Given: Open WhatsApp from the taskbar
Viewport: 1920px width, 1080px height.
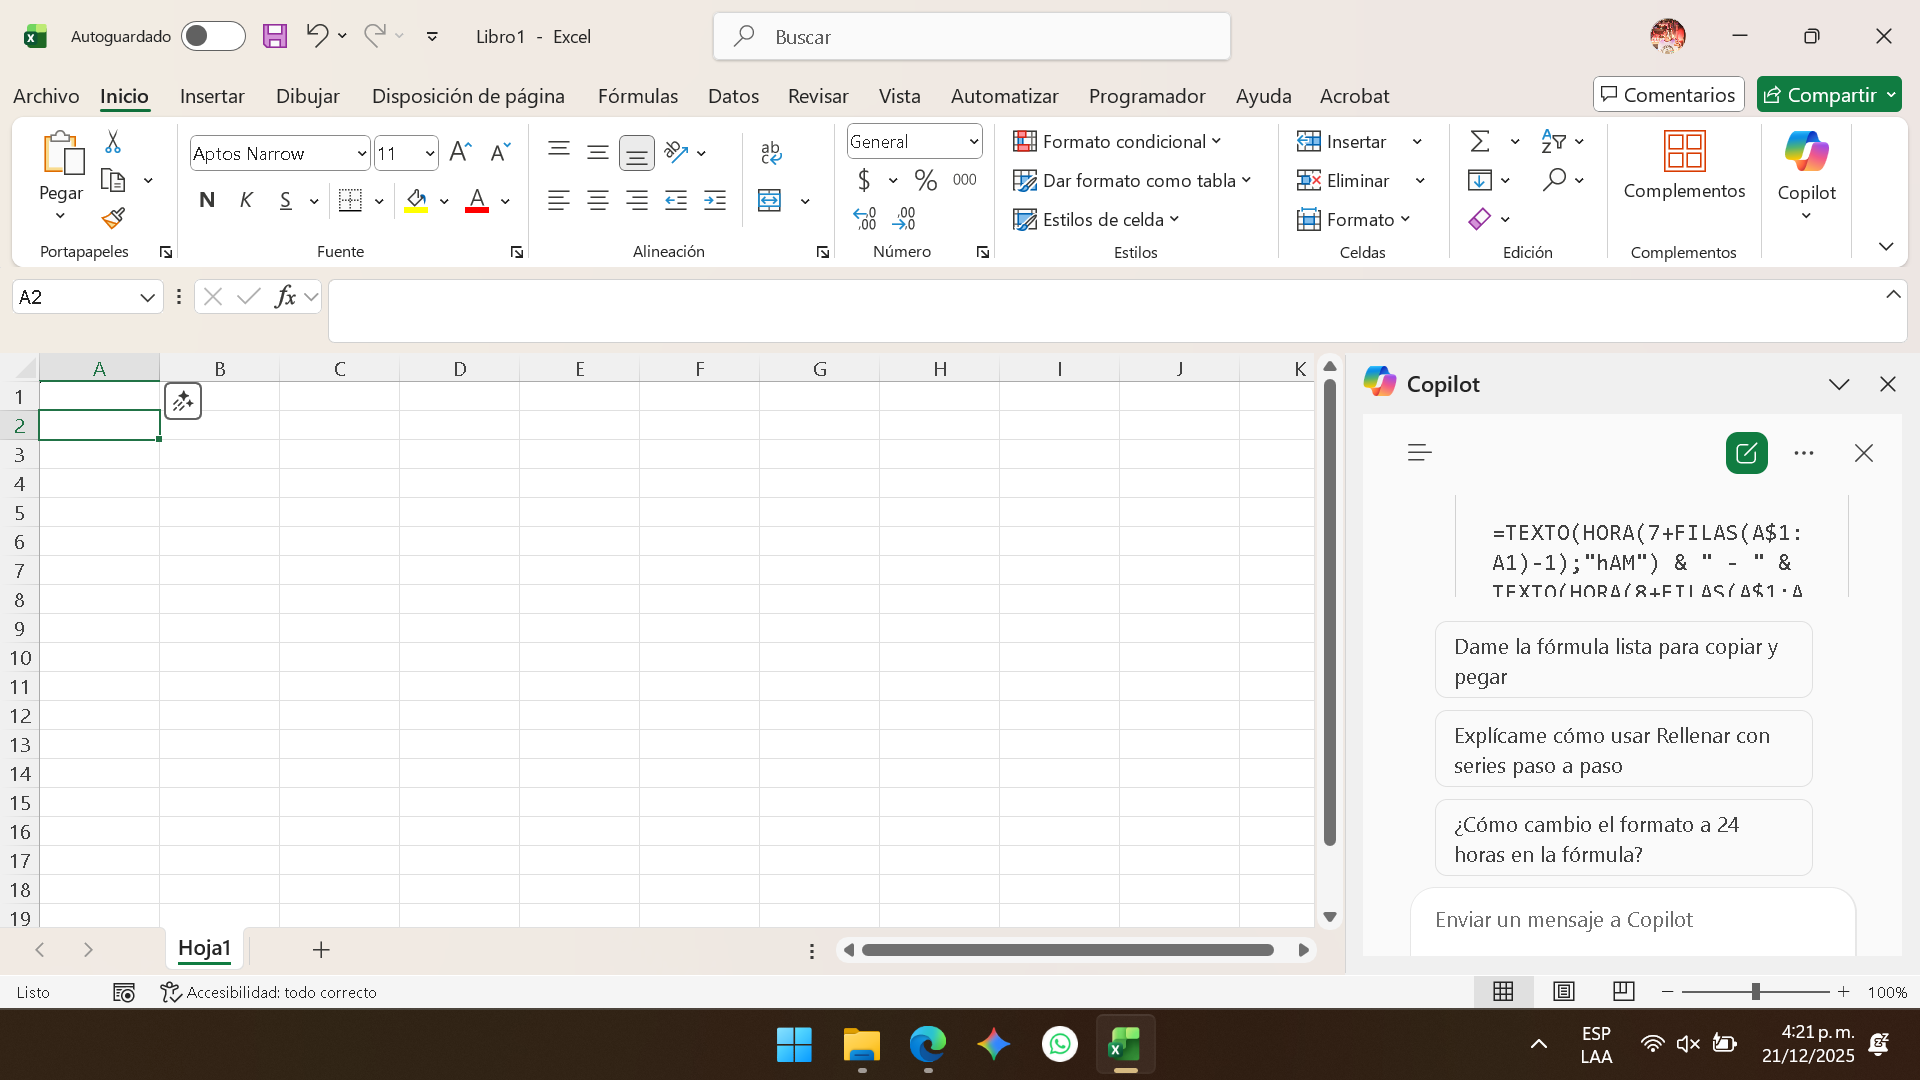Looking at the screenshot, I should 1060,1043.
